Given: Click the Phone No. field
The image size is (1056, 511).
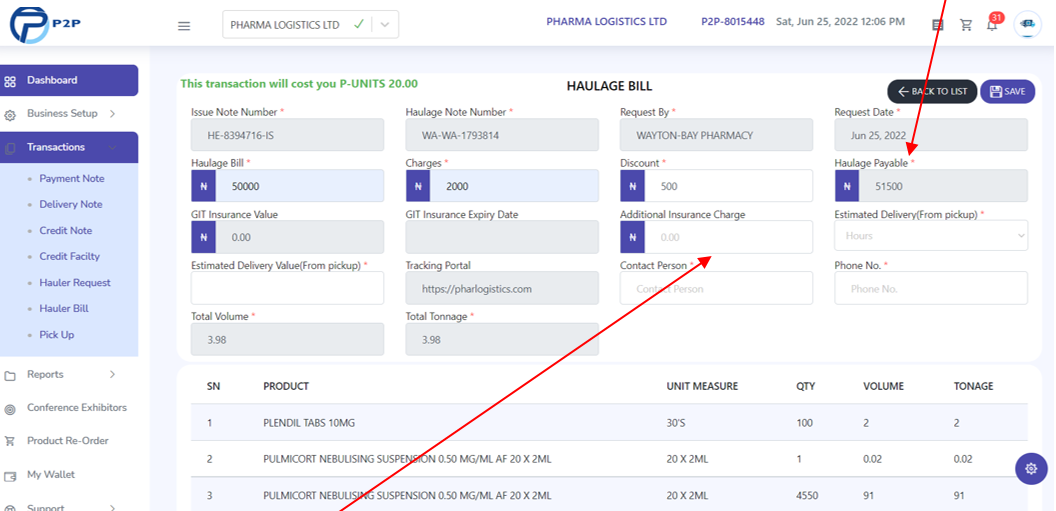Looking at the screenshot, I should [931, 288].
